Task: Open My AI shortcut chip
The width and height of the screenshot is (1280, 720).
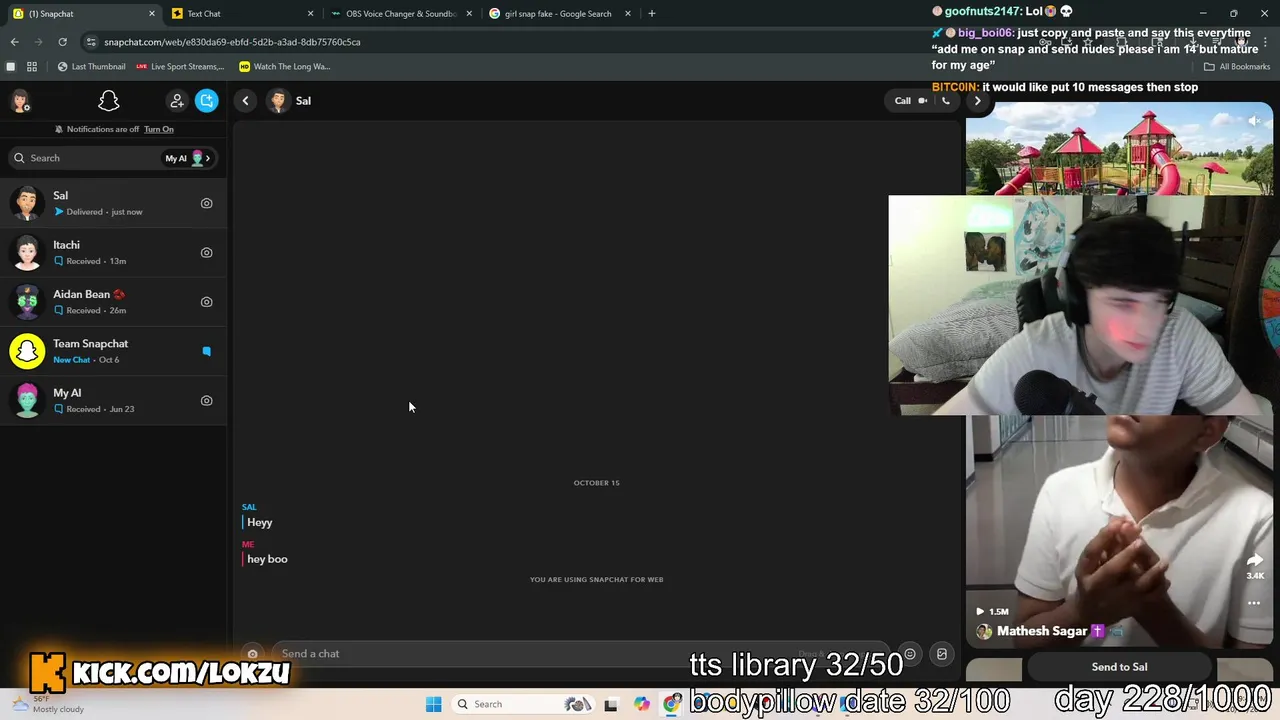Action: 189,158
